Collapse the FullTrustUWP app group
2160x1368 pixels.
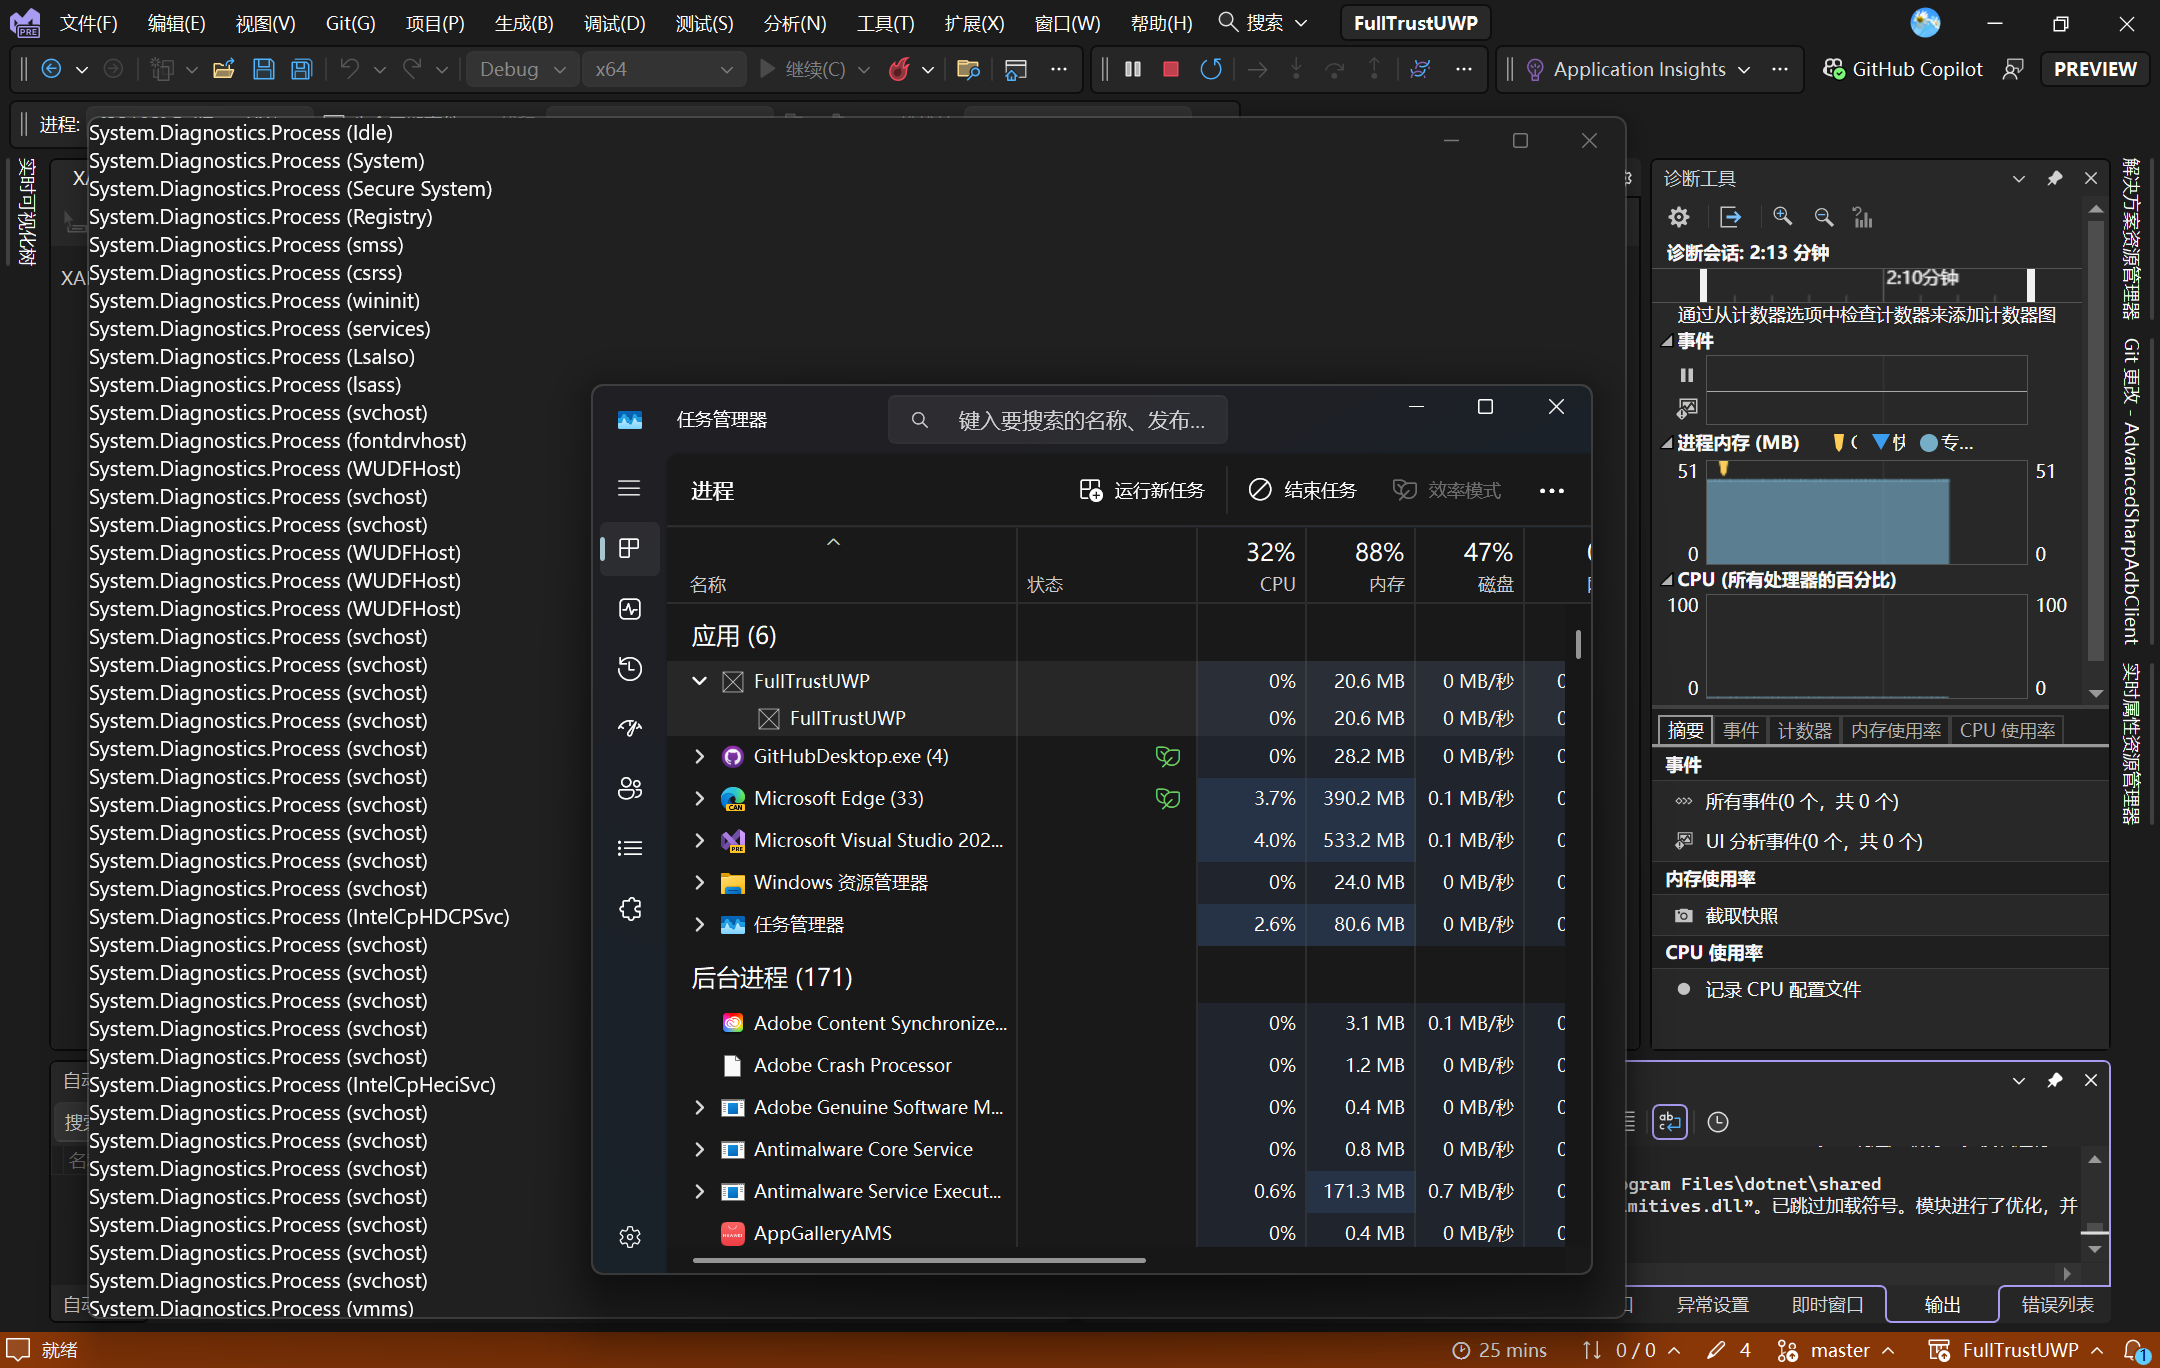pos(700,681)
